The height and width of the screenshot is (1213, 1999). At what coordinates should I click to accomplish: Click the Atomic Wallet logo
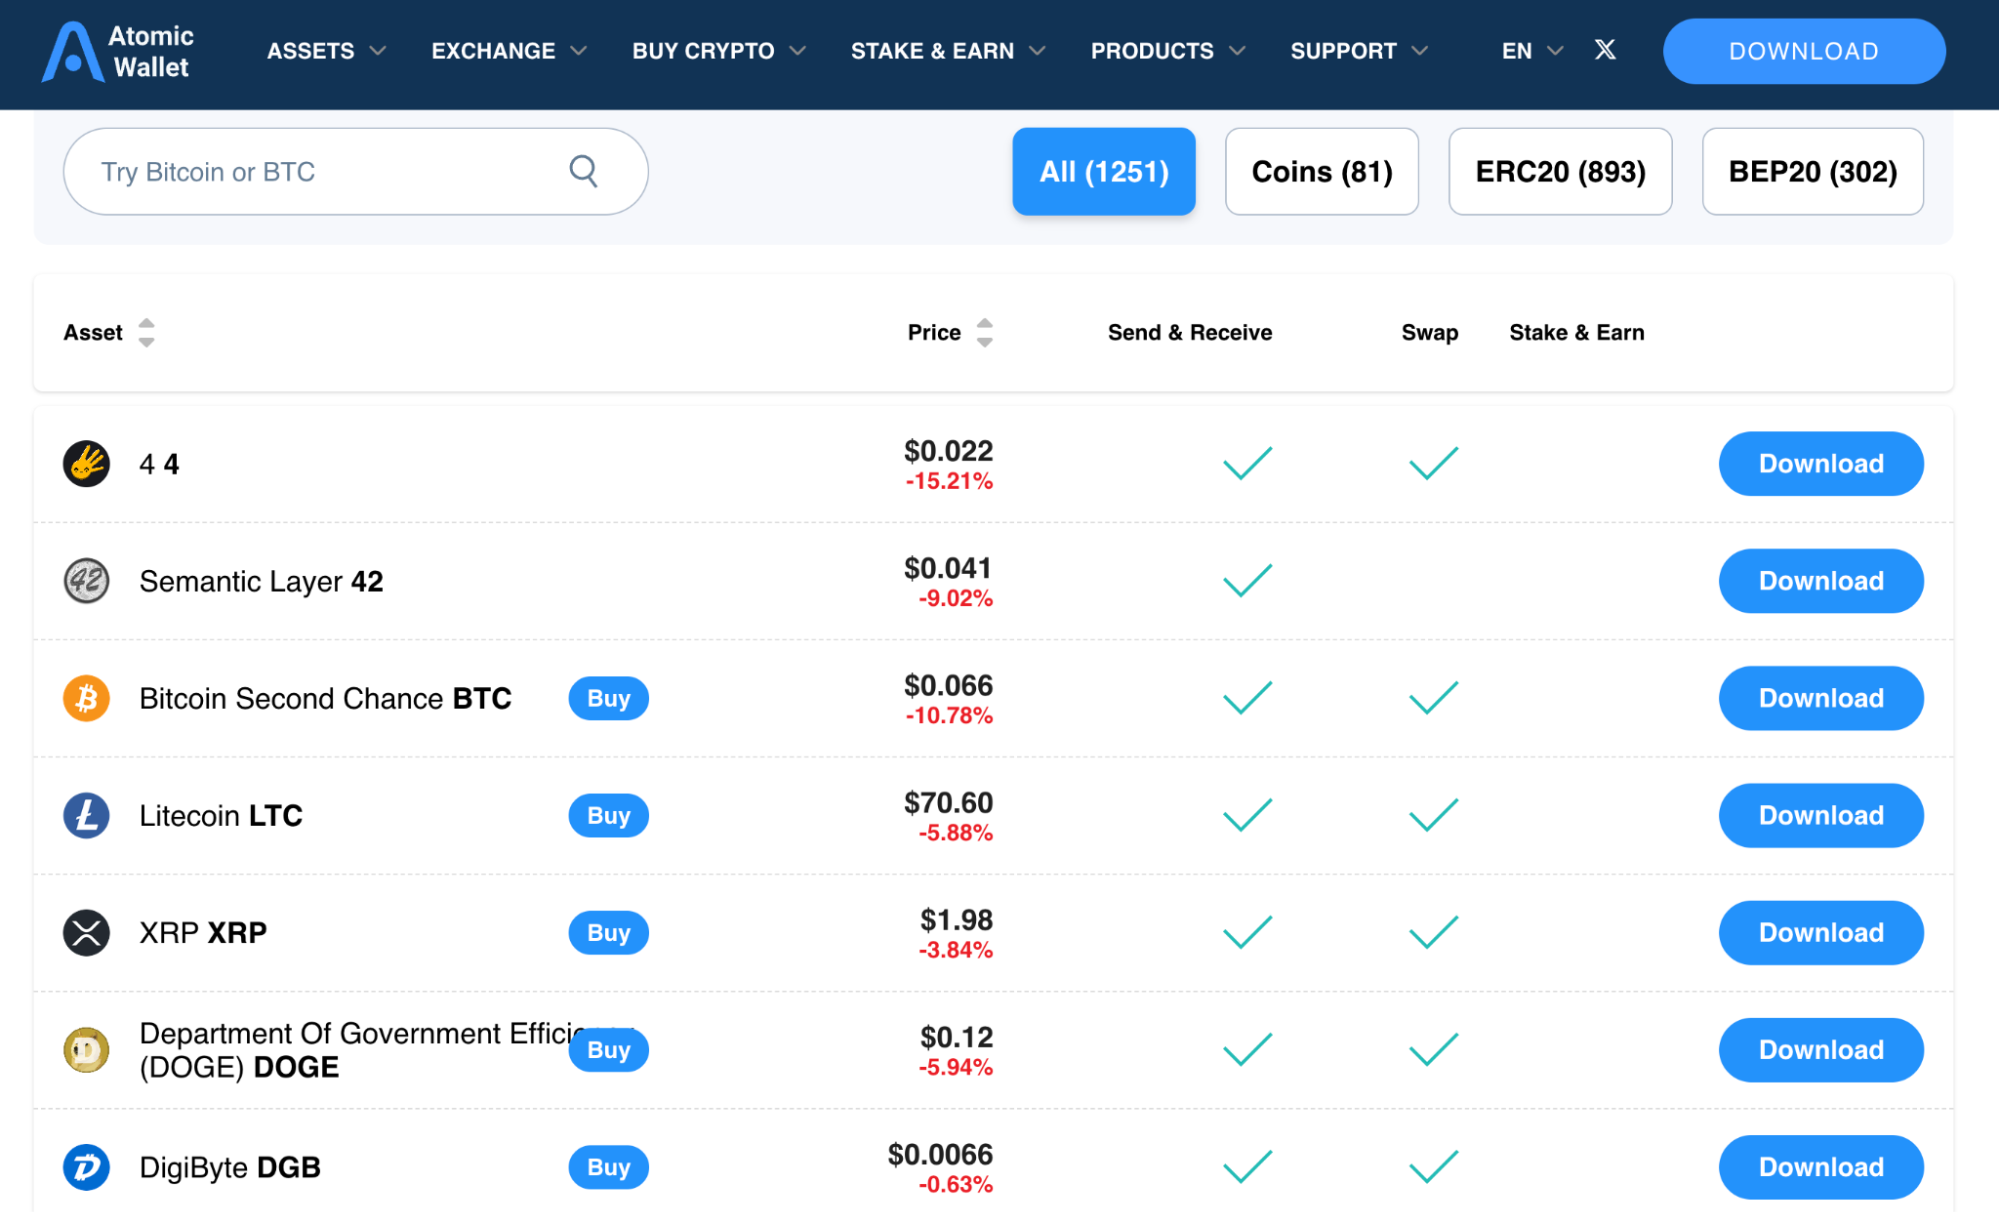117,51
